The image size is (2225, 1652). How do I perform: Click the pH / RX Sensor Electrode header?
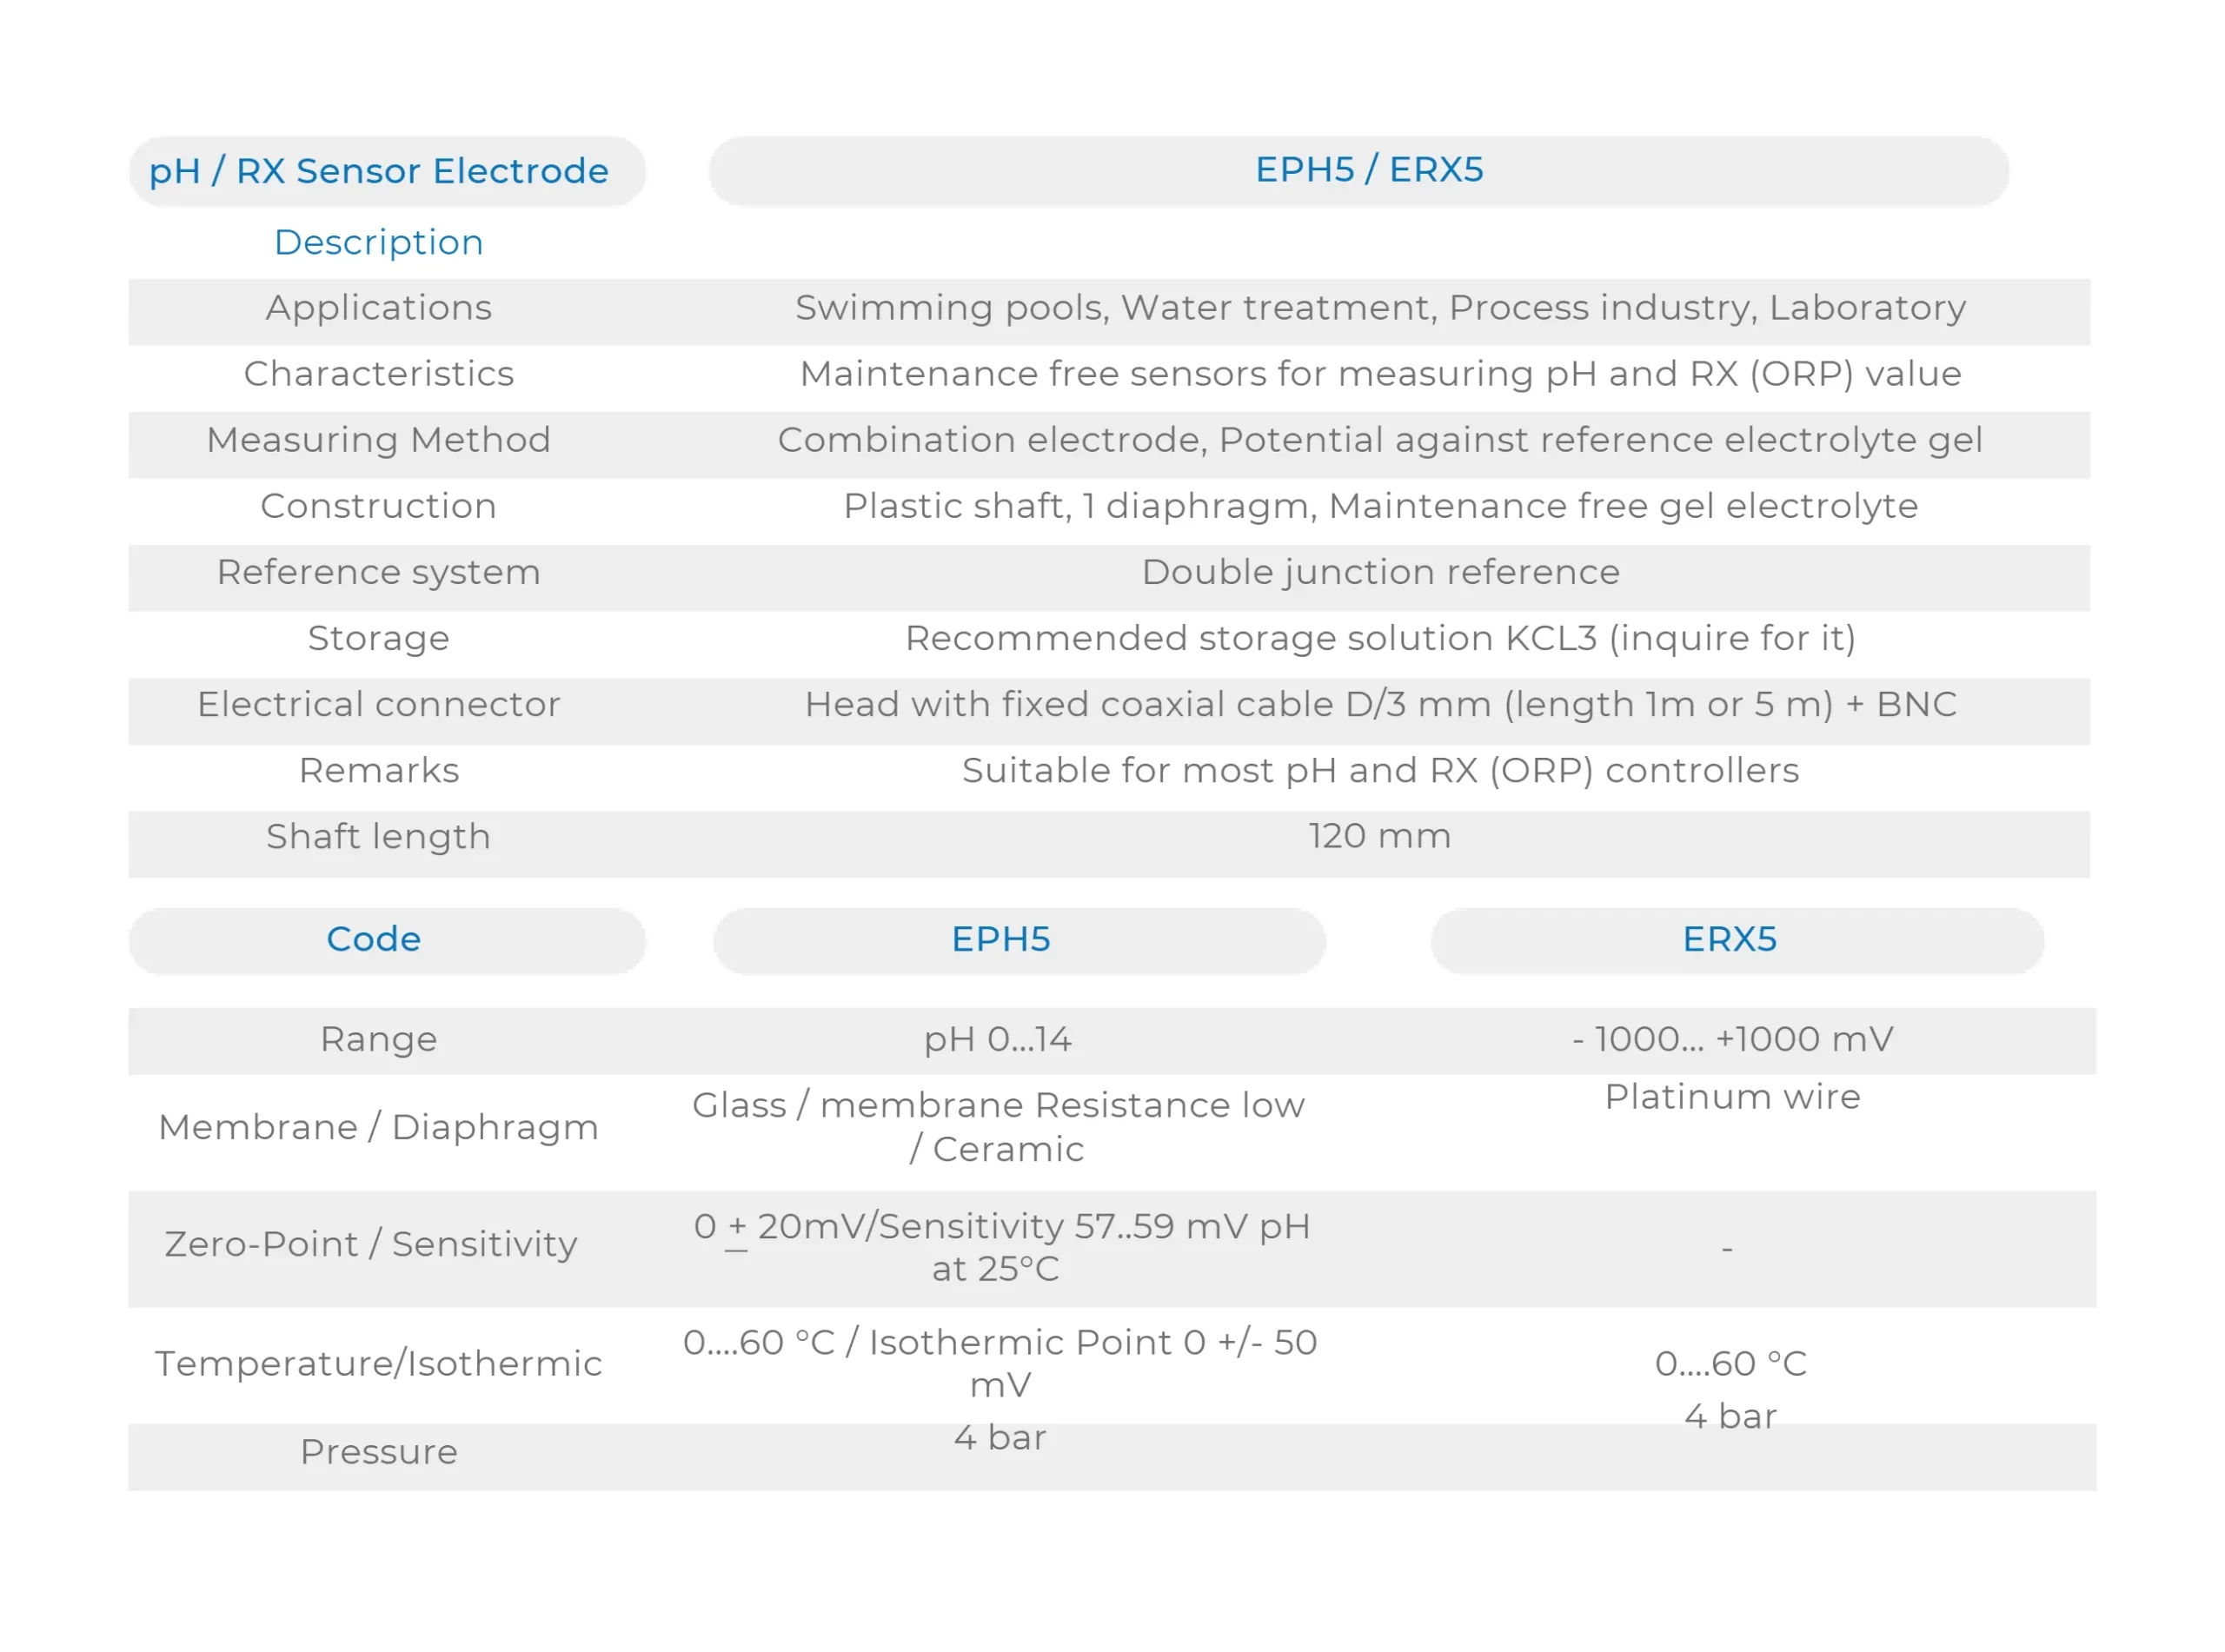click(378, 171)
